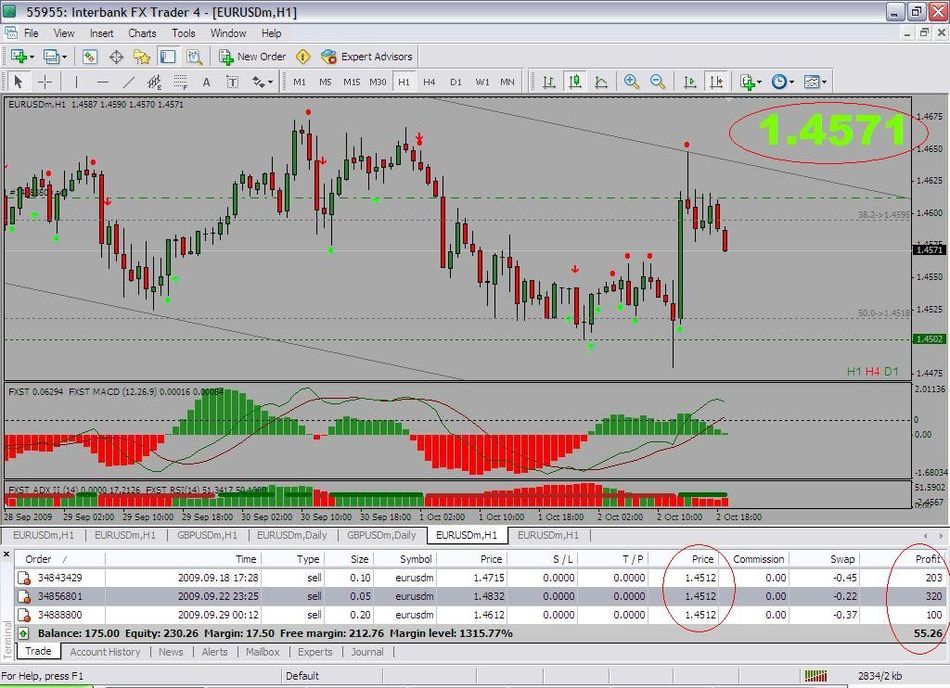950x688 pixels.
Task: Click the Zoom In magnifier icon
Action: pyautogui.click(x=631, y=82)
